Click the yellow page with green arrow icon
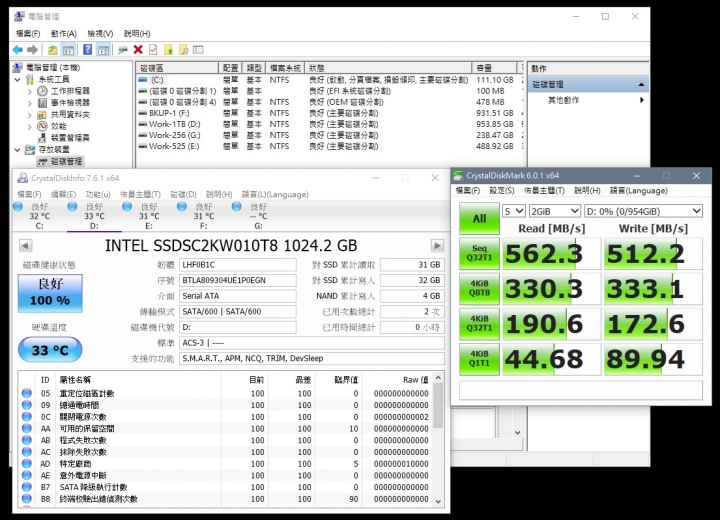The image size is (720, 520). 168,50
